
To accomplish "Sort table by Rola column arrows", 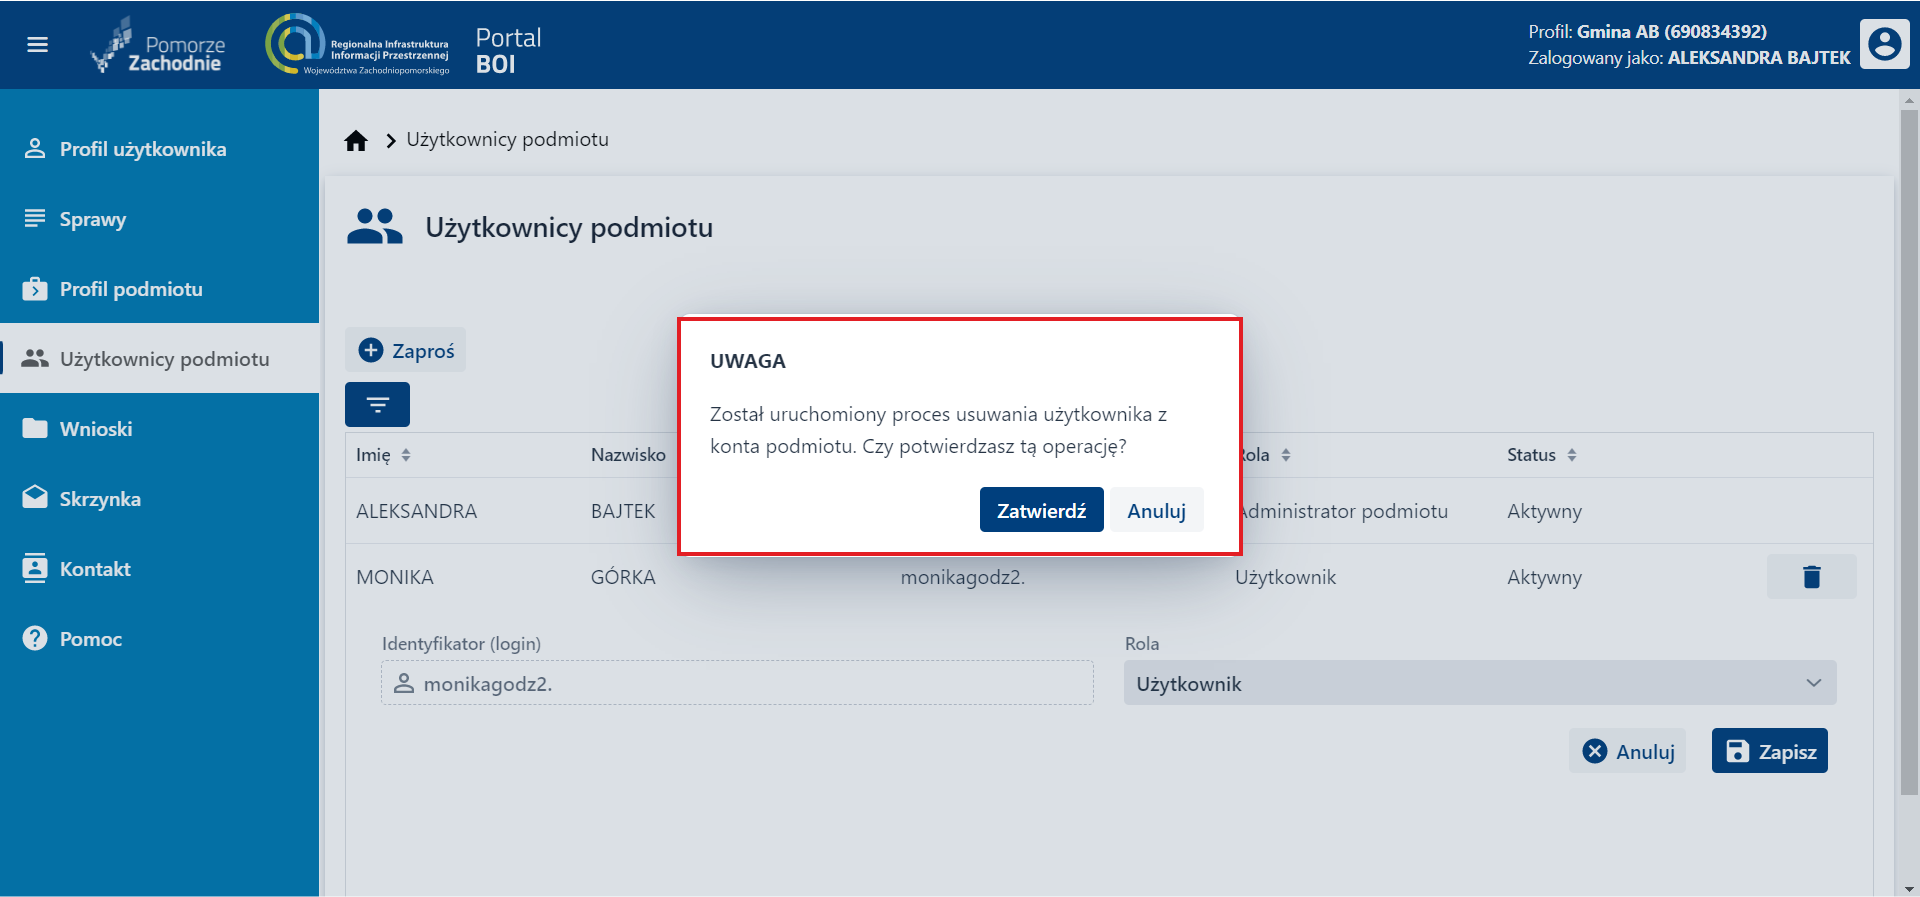I will tap(1286, 455).
